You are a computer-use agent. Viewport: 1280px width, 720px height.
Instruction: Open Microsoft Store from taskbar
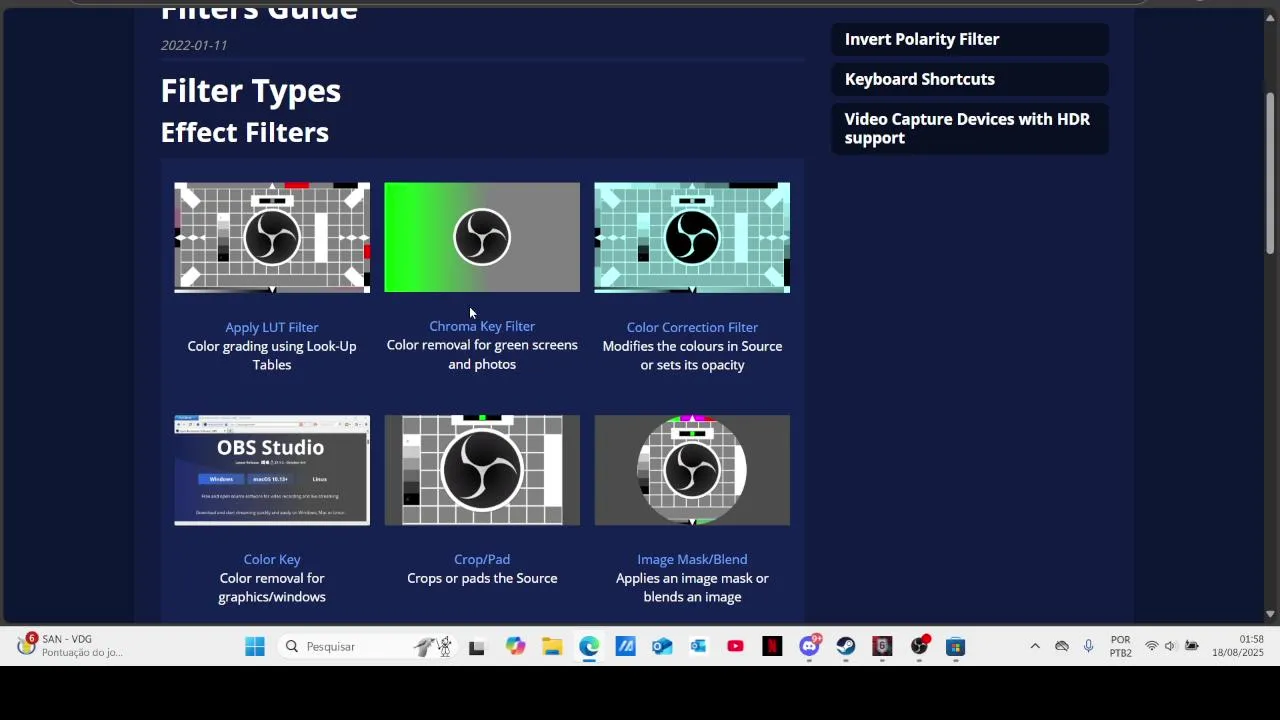[x=955, y=647]
